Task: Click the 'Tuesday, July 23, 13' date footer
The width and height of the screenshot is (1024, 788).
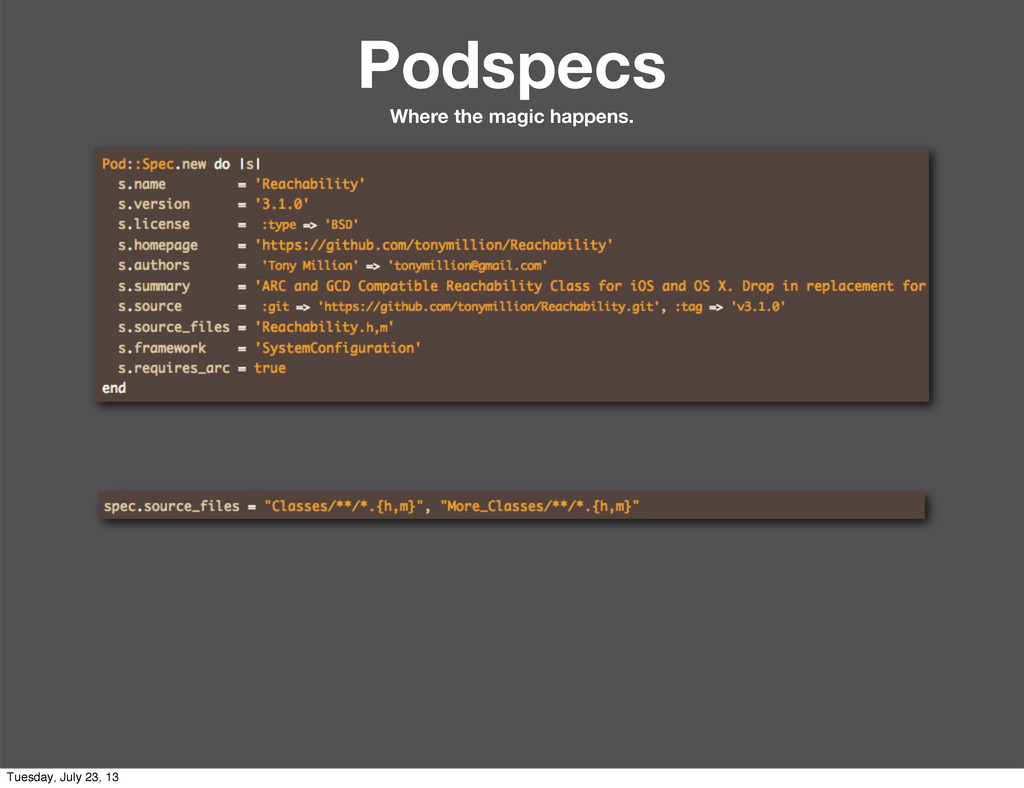Action: pos(63,777)
